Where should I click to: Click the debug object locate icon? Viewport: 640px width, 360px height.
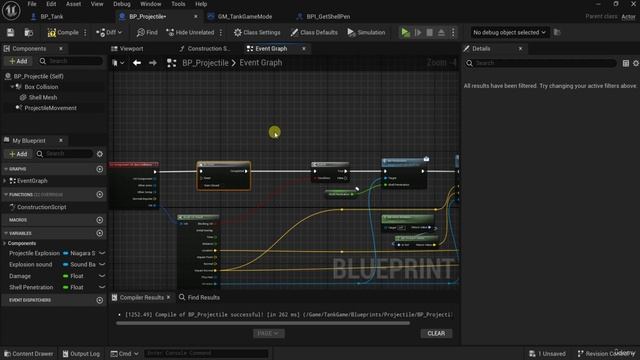pos(557,32)
